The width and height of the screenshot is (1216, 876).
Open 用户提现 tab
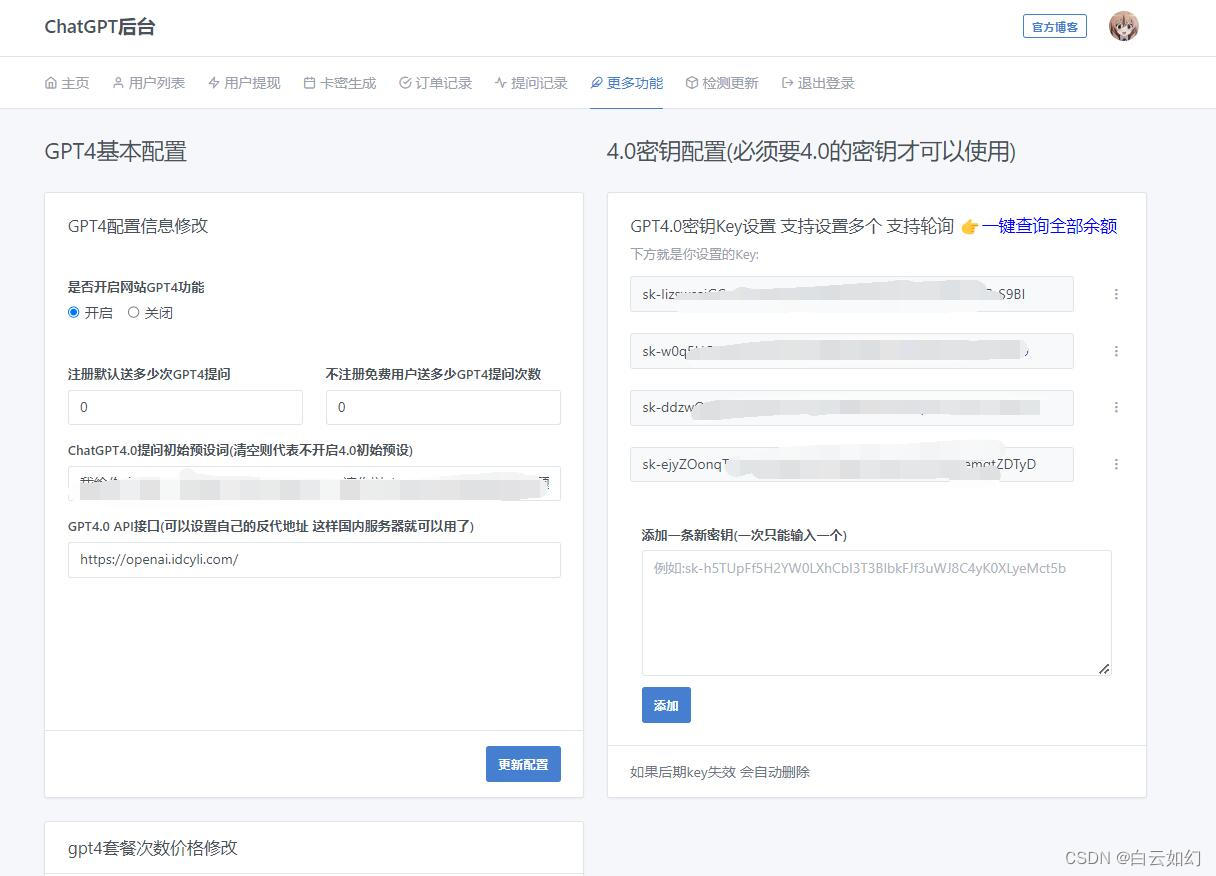244,83
